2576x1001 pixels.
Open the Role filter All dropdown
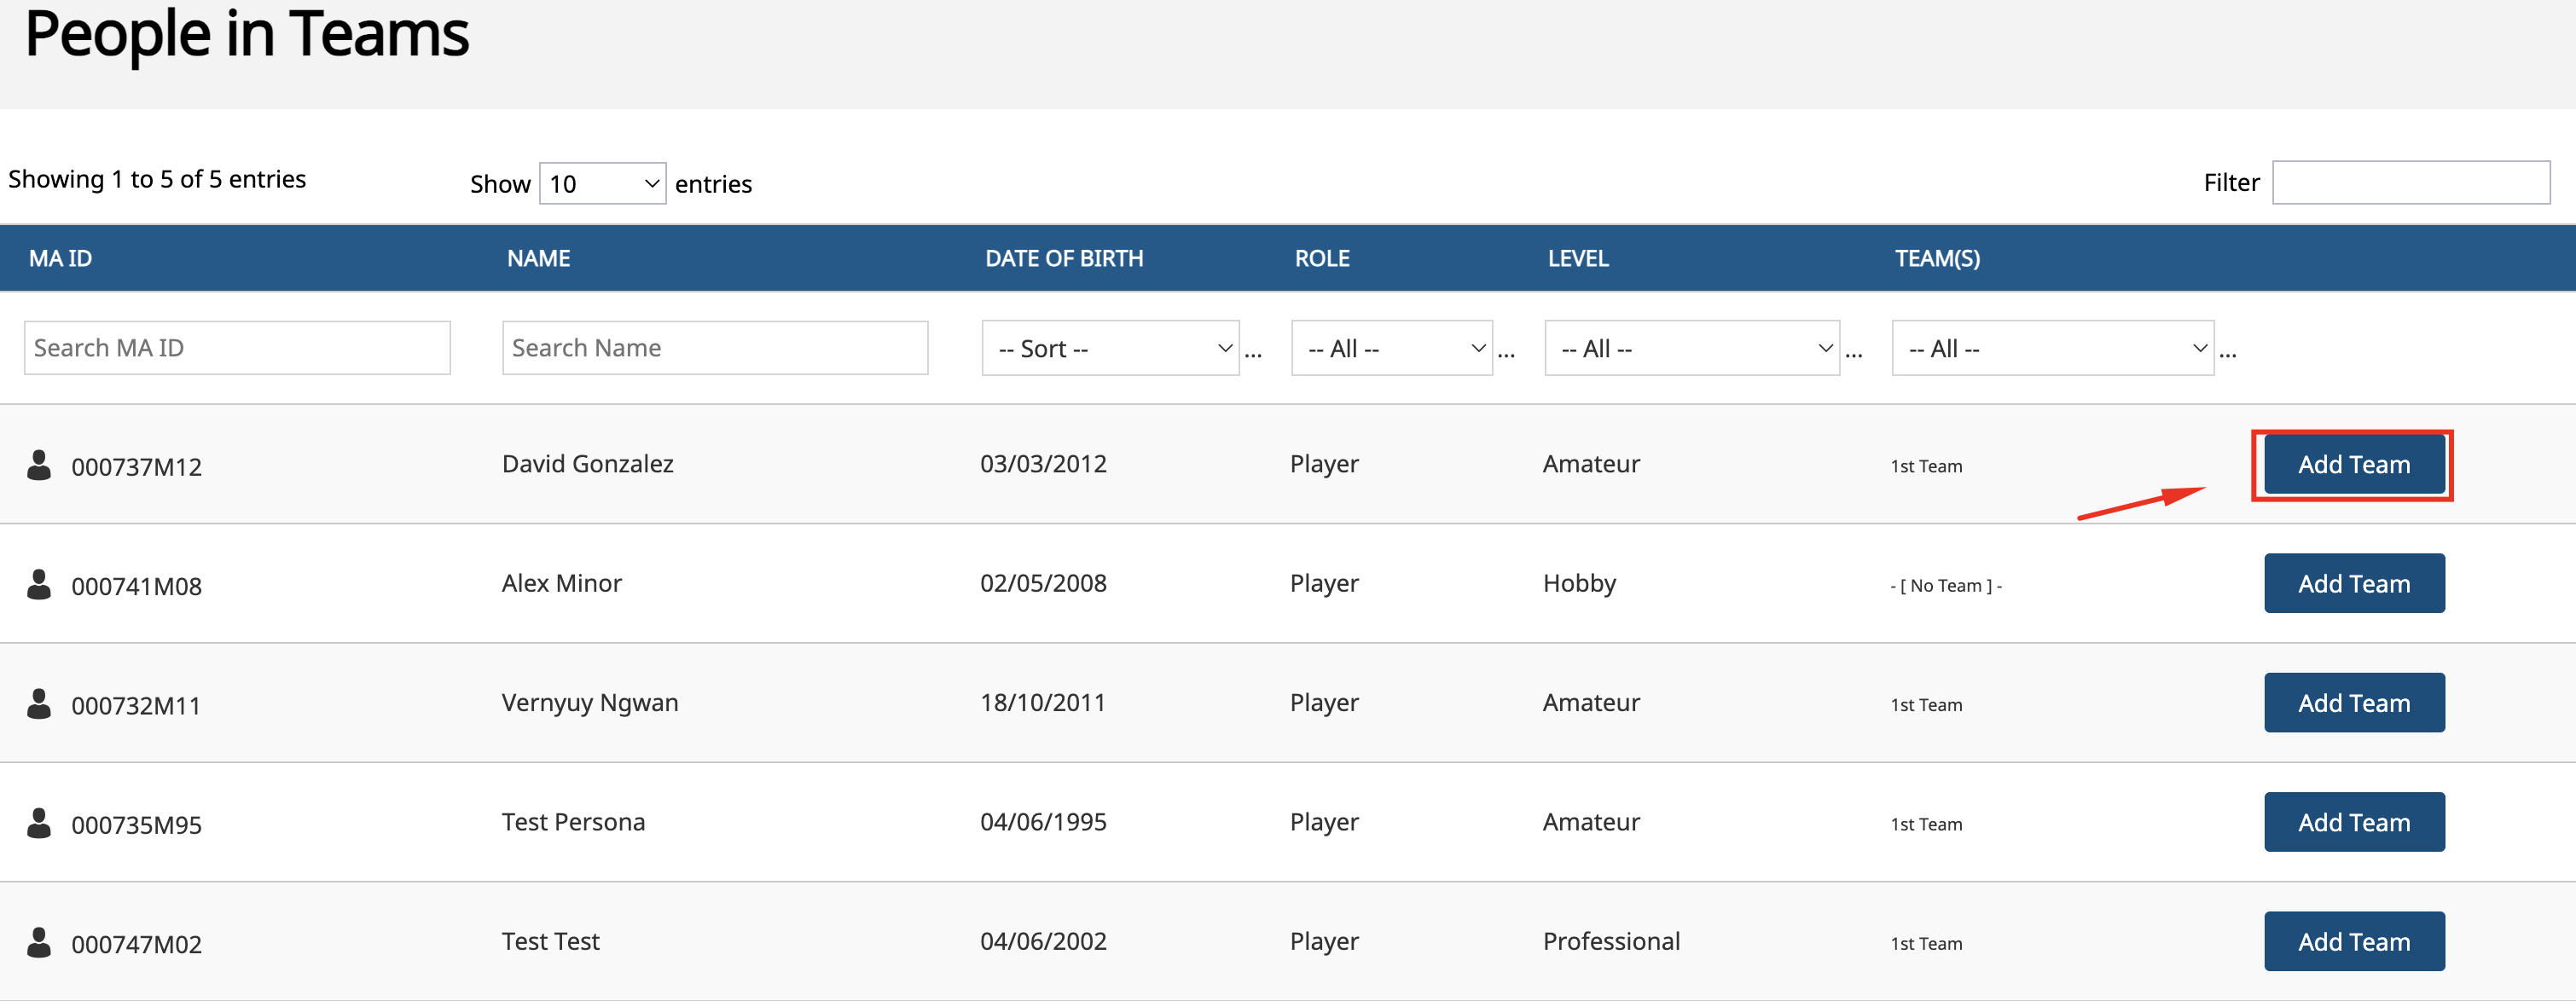[x=1391, y=348]
